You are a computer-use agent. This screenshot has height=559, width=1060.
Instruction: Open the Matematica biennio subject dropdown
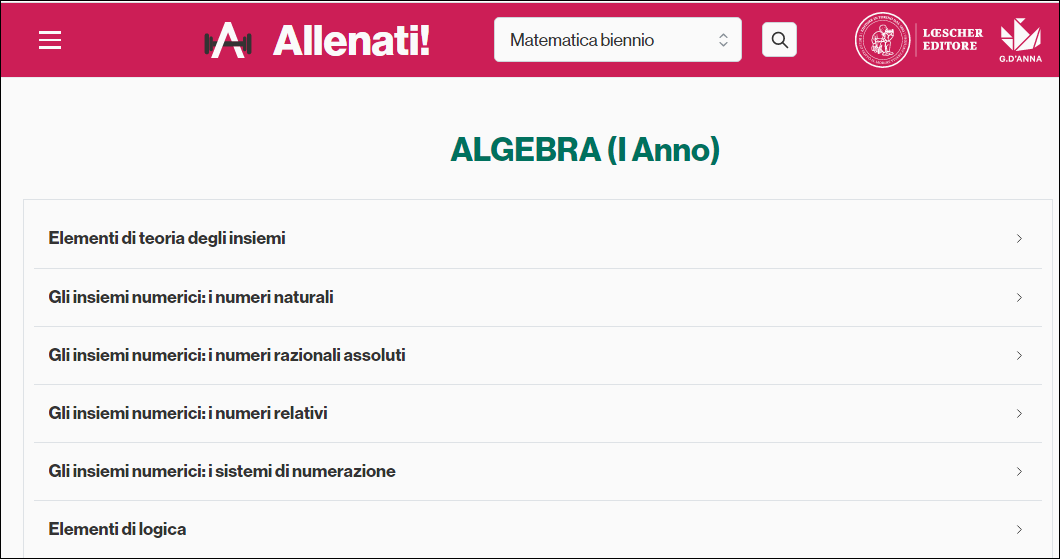click(617, 40)
